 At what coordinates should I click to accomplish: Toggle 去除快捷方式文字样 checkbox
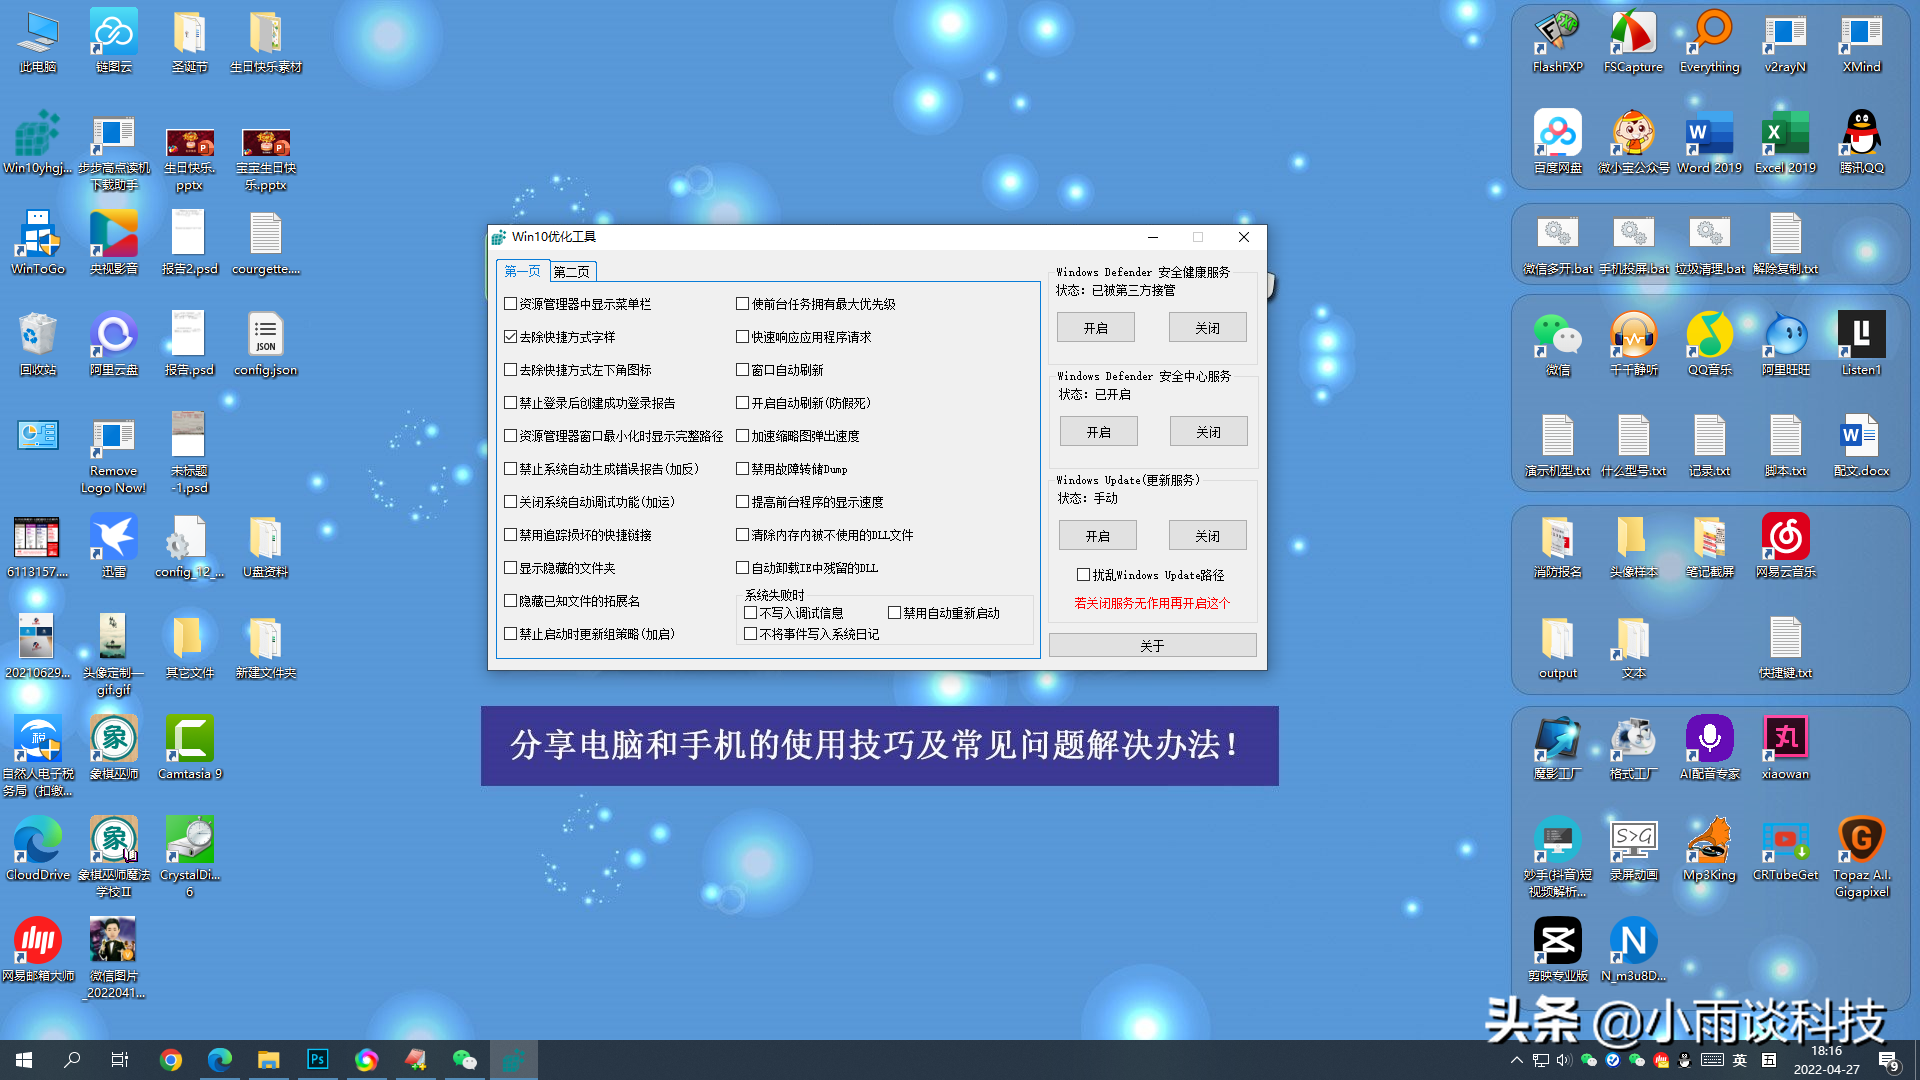pyautogui.click(x=510, y=336)
